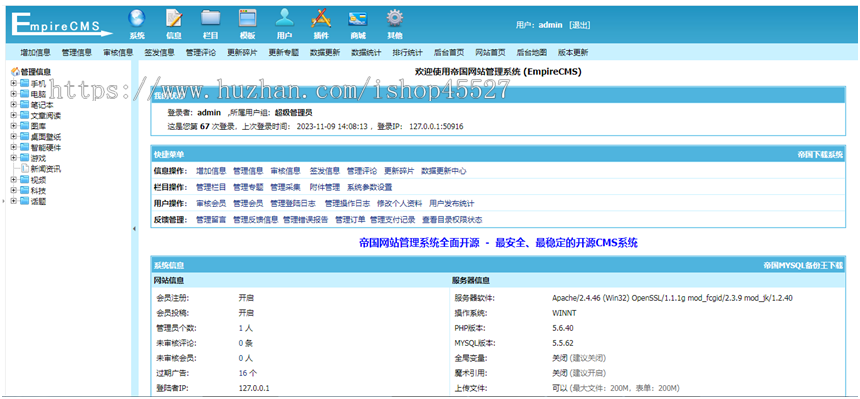Select 签发信息 in the top submenu bar
This screenshot has height=399, width=860.
pyautogui.click(x=160, y=53)
